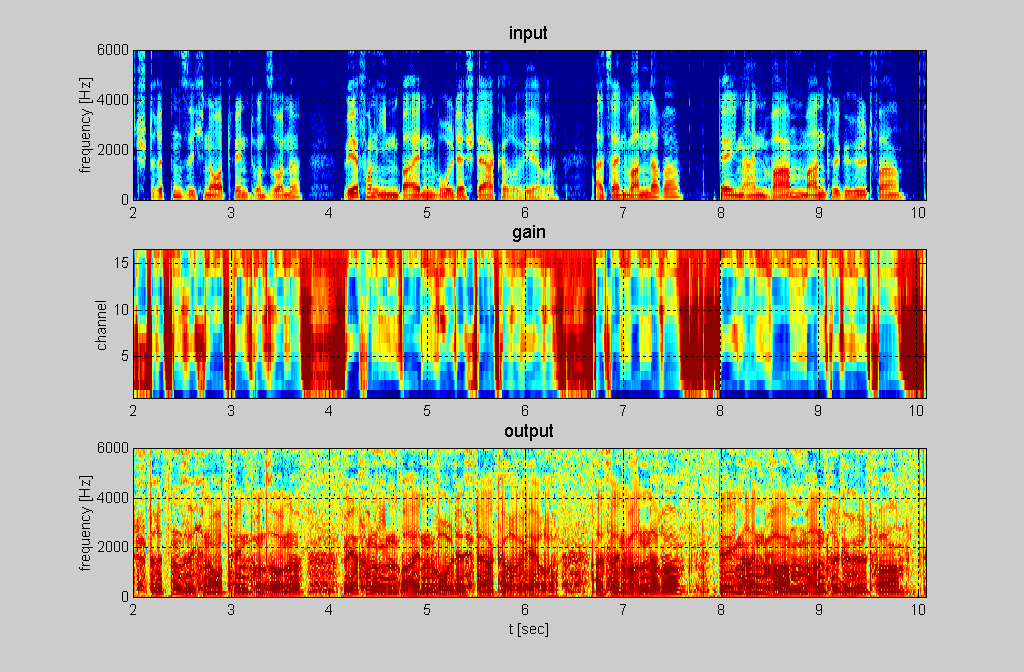Click the "4000" tick on the output plot

click(x=113, y=498)
